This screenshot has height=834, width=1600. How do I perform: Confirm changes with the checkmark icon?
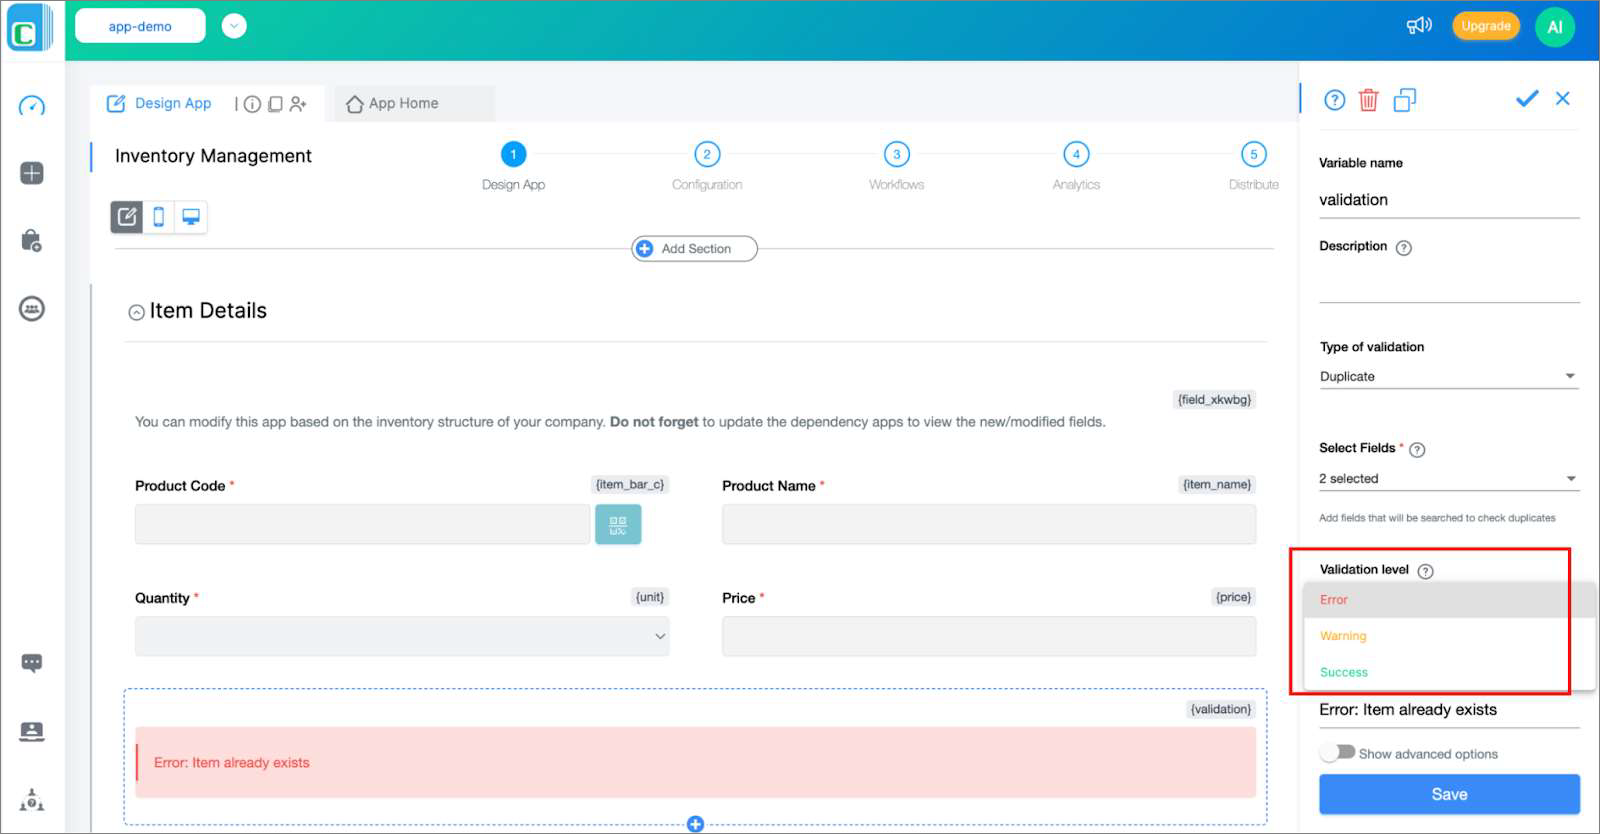pos(1527,98)
